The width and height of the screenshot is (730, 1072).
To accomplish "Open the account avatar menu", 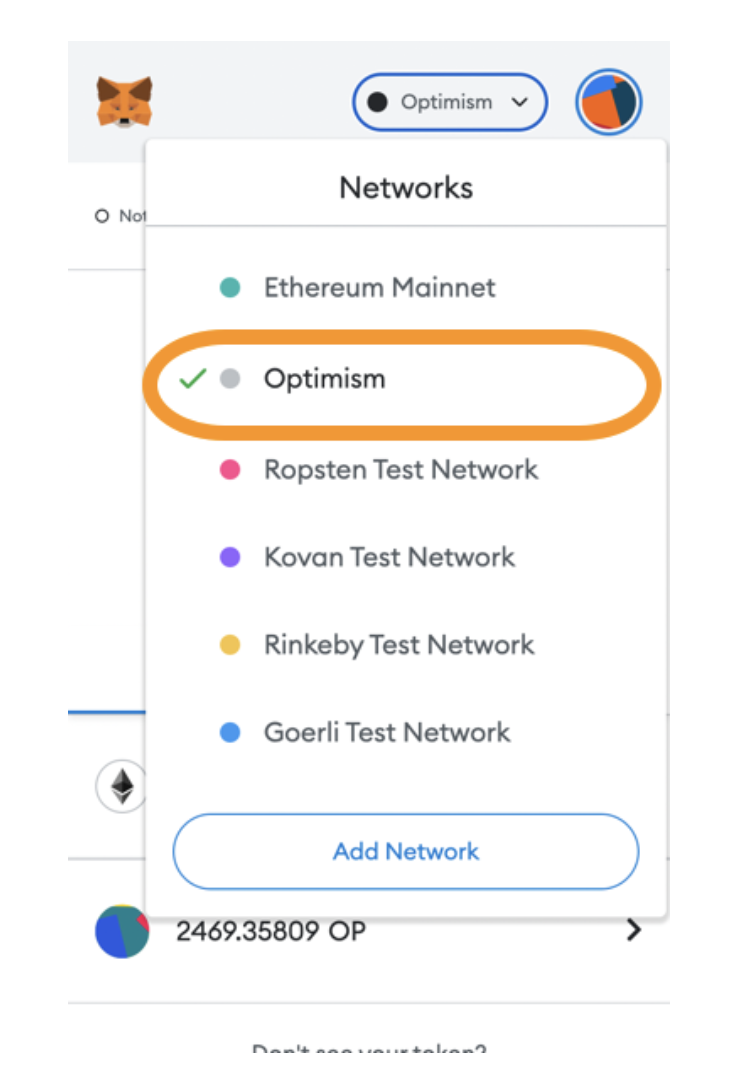I will [x=608, y=102].
